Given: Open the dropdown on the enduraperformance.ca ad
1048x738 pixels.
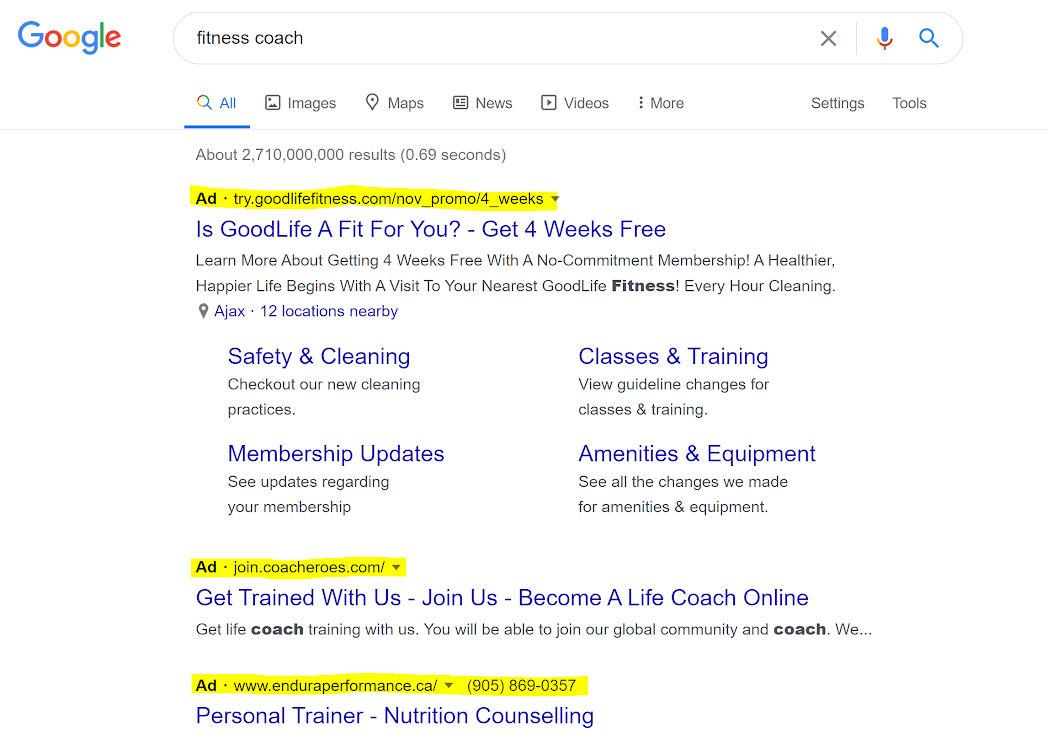Looking at the screenshot, I should coord(449,685).
